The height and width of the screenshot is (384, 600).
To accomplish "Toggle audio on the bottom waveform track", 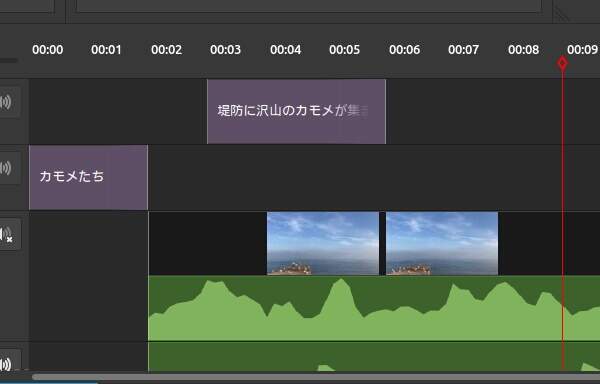I will coord(7,363).
